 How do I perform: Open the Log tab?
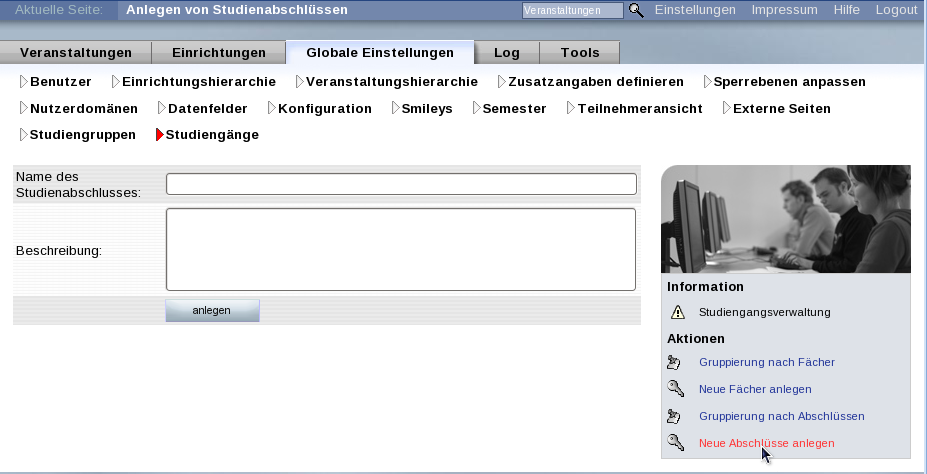coord(507,53)
